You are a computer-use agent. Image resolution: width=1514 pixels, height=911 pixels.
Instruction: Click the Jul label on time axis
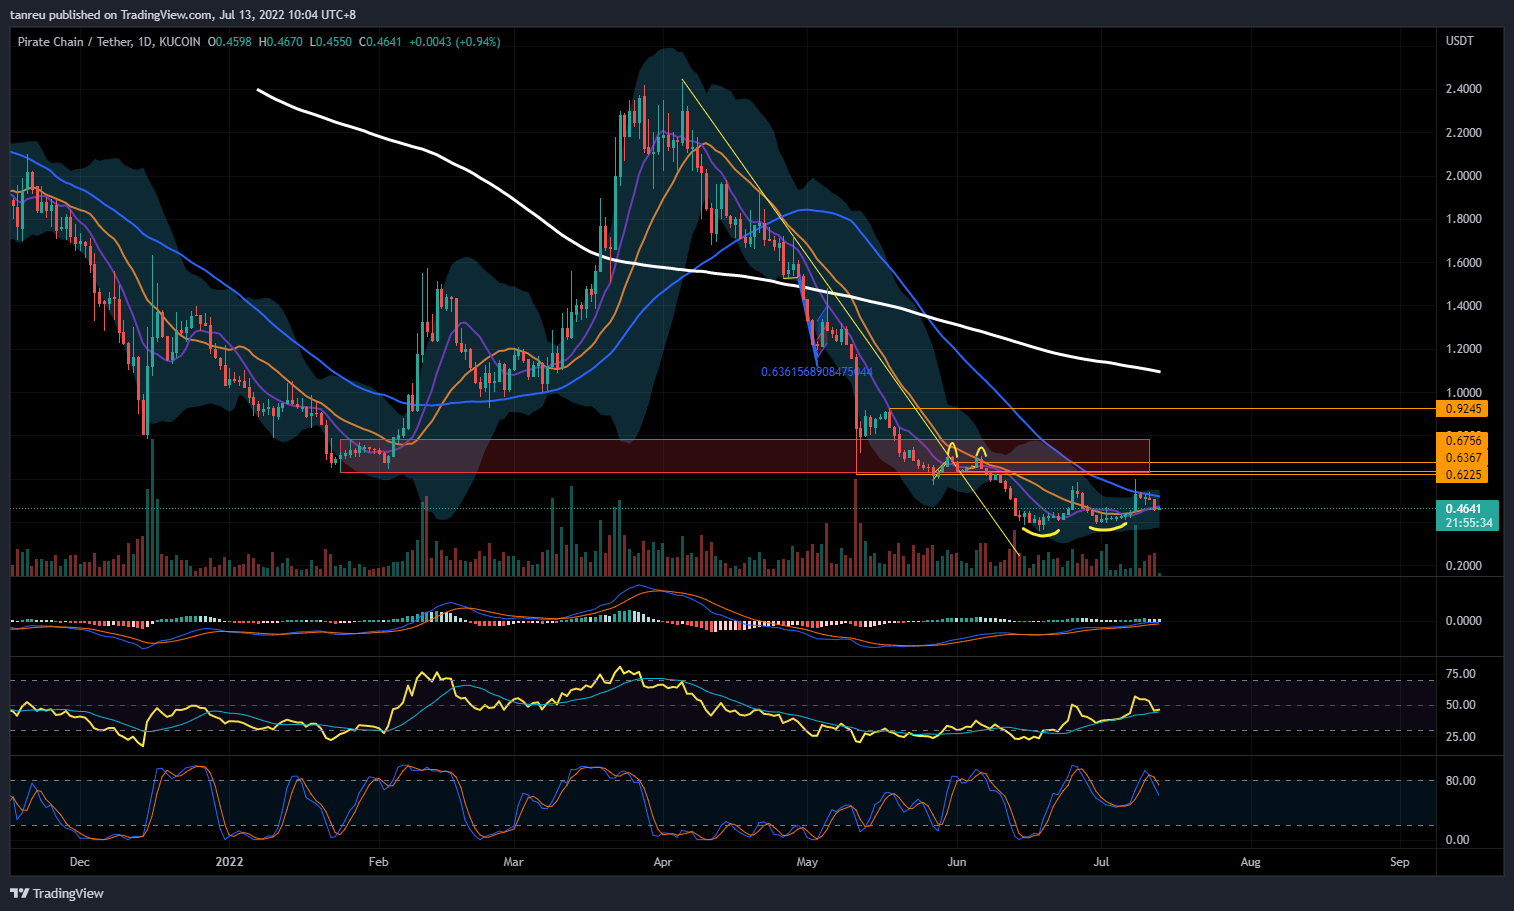(x=1101, y=862)
